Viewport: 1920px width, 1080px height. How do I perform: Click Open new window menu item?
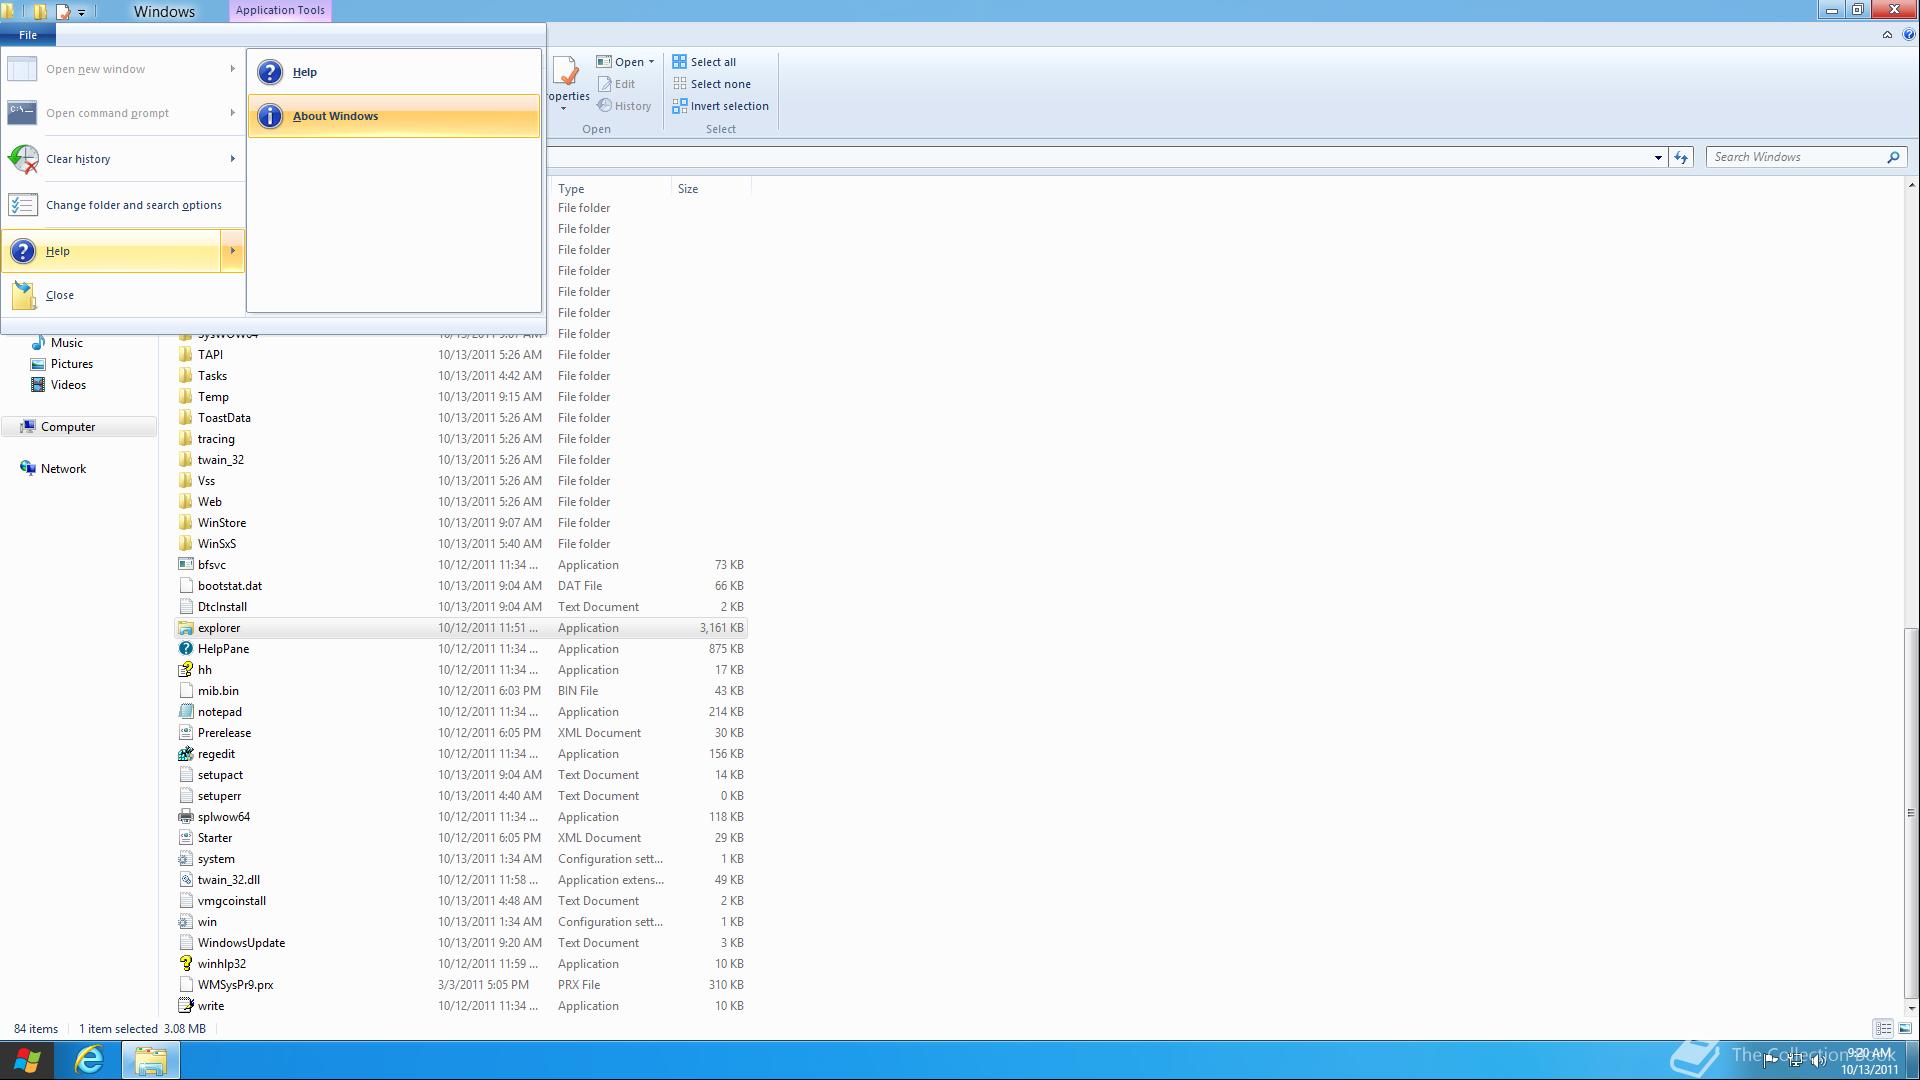pos(123,69)
